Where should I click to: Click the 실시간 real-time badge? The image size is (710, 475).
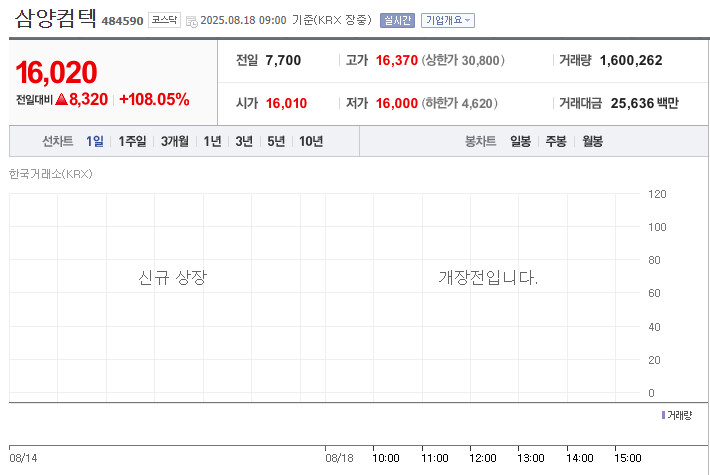click(397, 20)
